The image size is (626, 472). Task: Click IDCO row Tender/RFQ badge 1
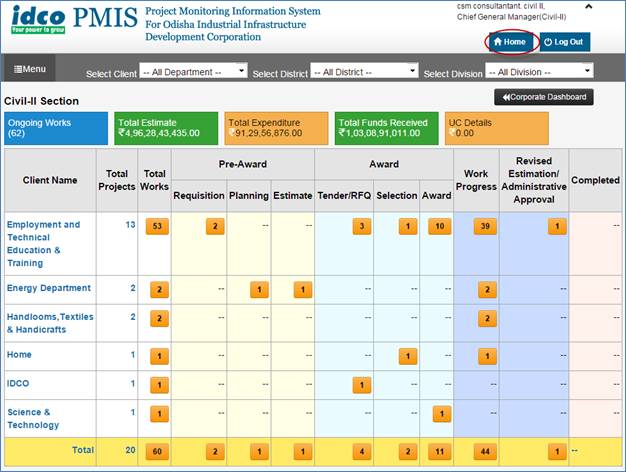point(362,385)
